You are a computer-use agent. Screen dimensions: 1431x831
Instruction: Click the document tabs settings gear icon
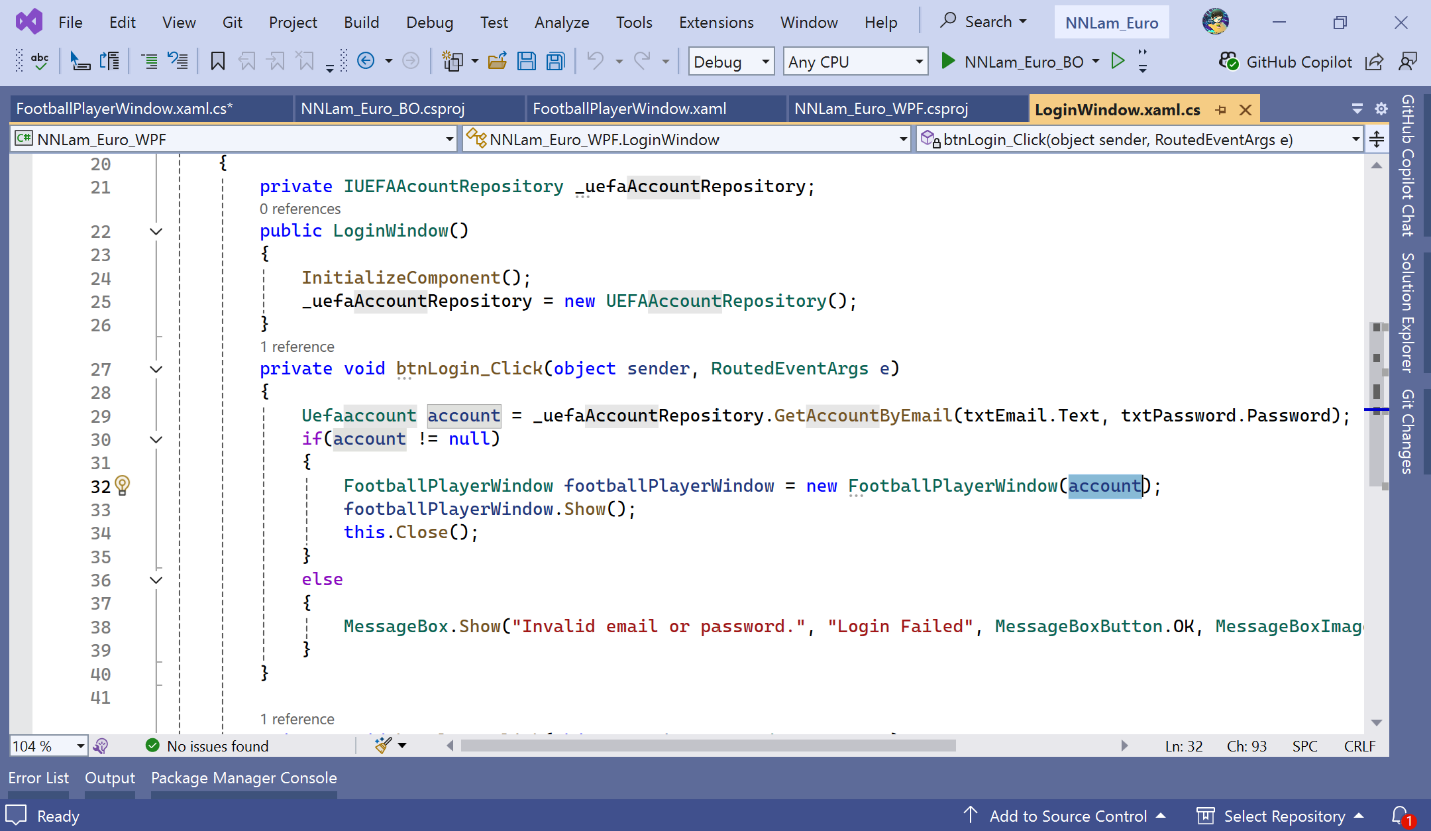(1381, 109)
